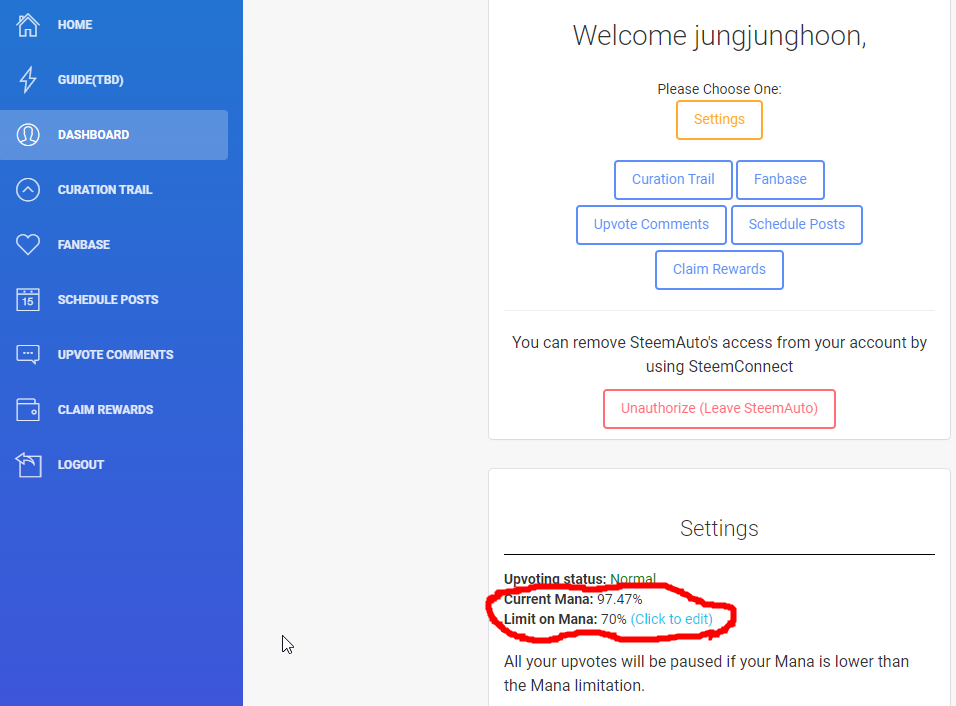The height and width of the screenshot is (706, 956).
Task: Click the Guide lightning bolt icon
Action: coord(28,80)
